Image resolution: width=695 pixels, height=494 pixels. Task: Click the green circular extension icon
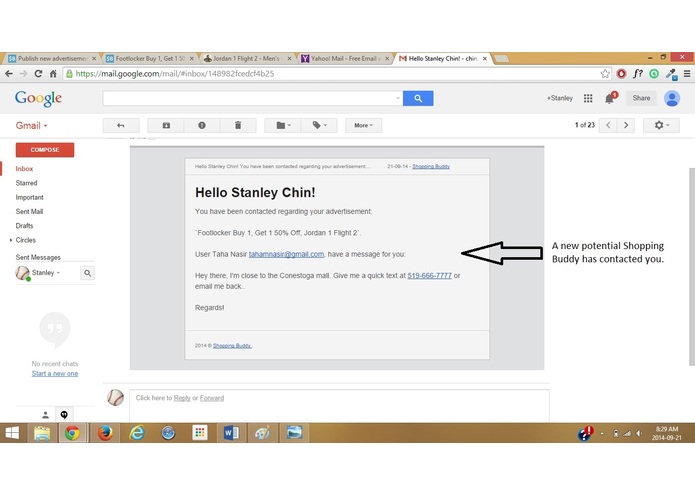pos(654,74)
